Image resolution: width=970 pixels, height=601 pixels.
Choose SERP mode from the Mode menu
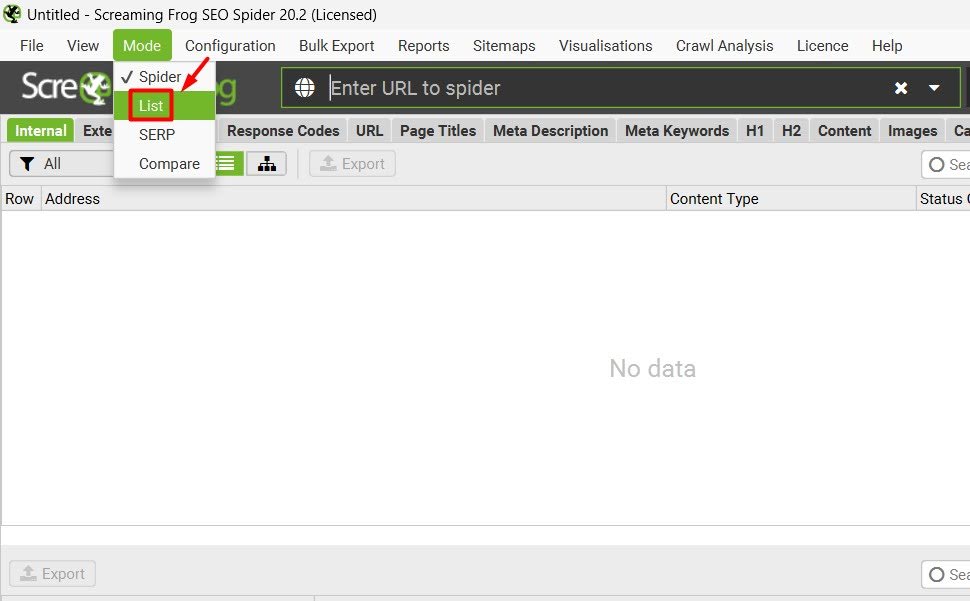[164, 135]
